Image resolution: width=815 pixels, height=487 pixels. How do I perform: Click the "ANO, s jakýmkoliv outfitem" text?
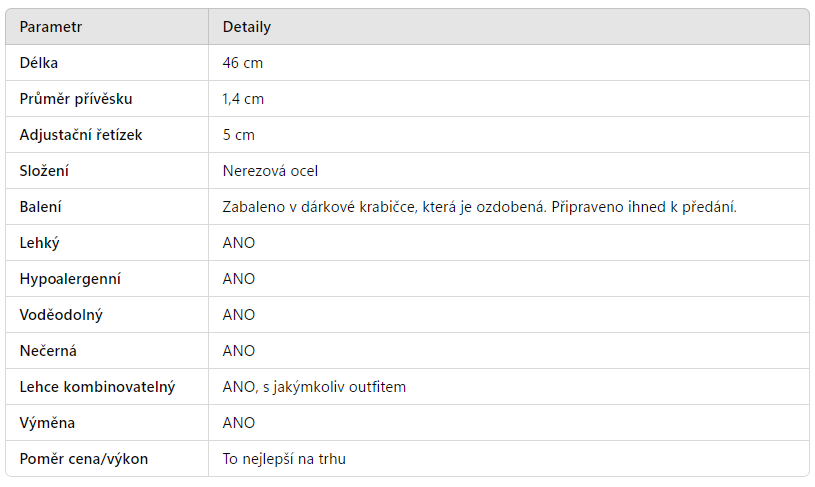click(x=314, y=387)
